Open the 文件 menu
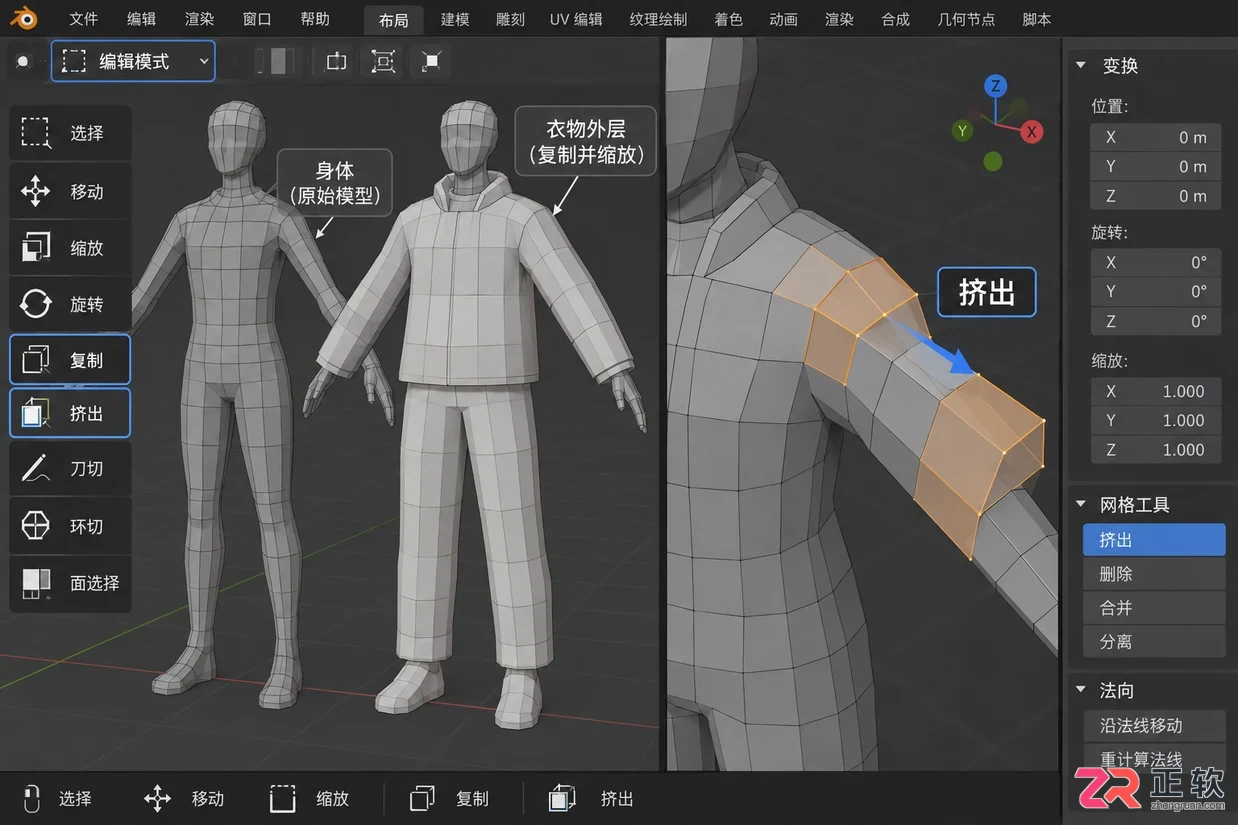The height and width of the screenshot is (825, 1238). click(84, 19)
